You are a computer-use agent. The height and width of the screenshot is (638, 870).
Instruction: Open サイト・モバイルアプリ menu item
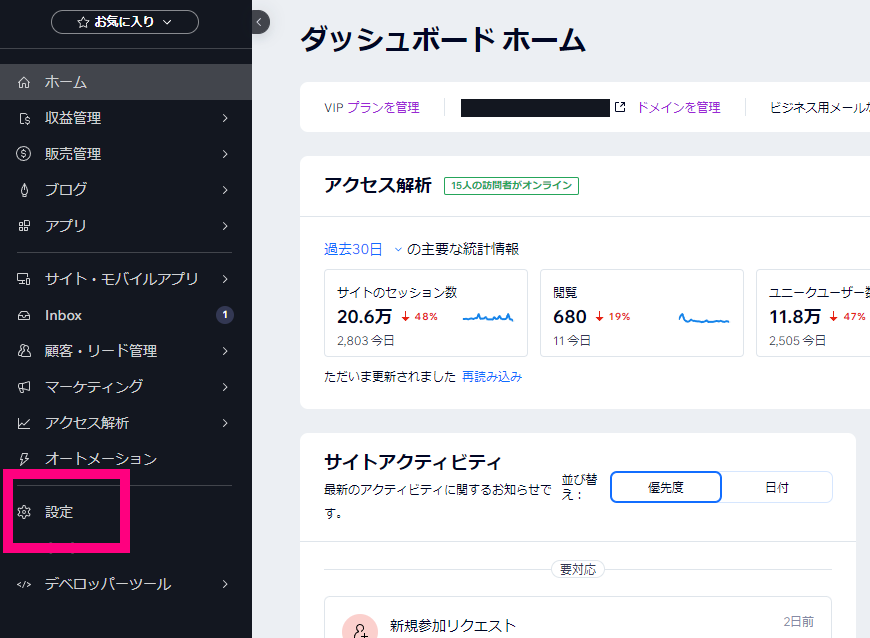126,279
